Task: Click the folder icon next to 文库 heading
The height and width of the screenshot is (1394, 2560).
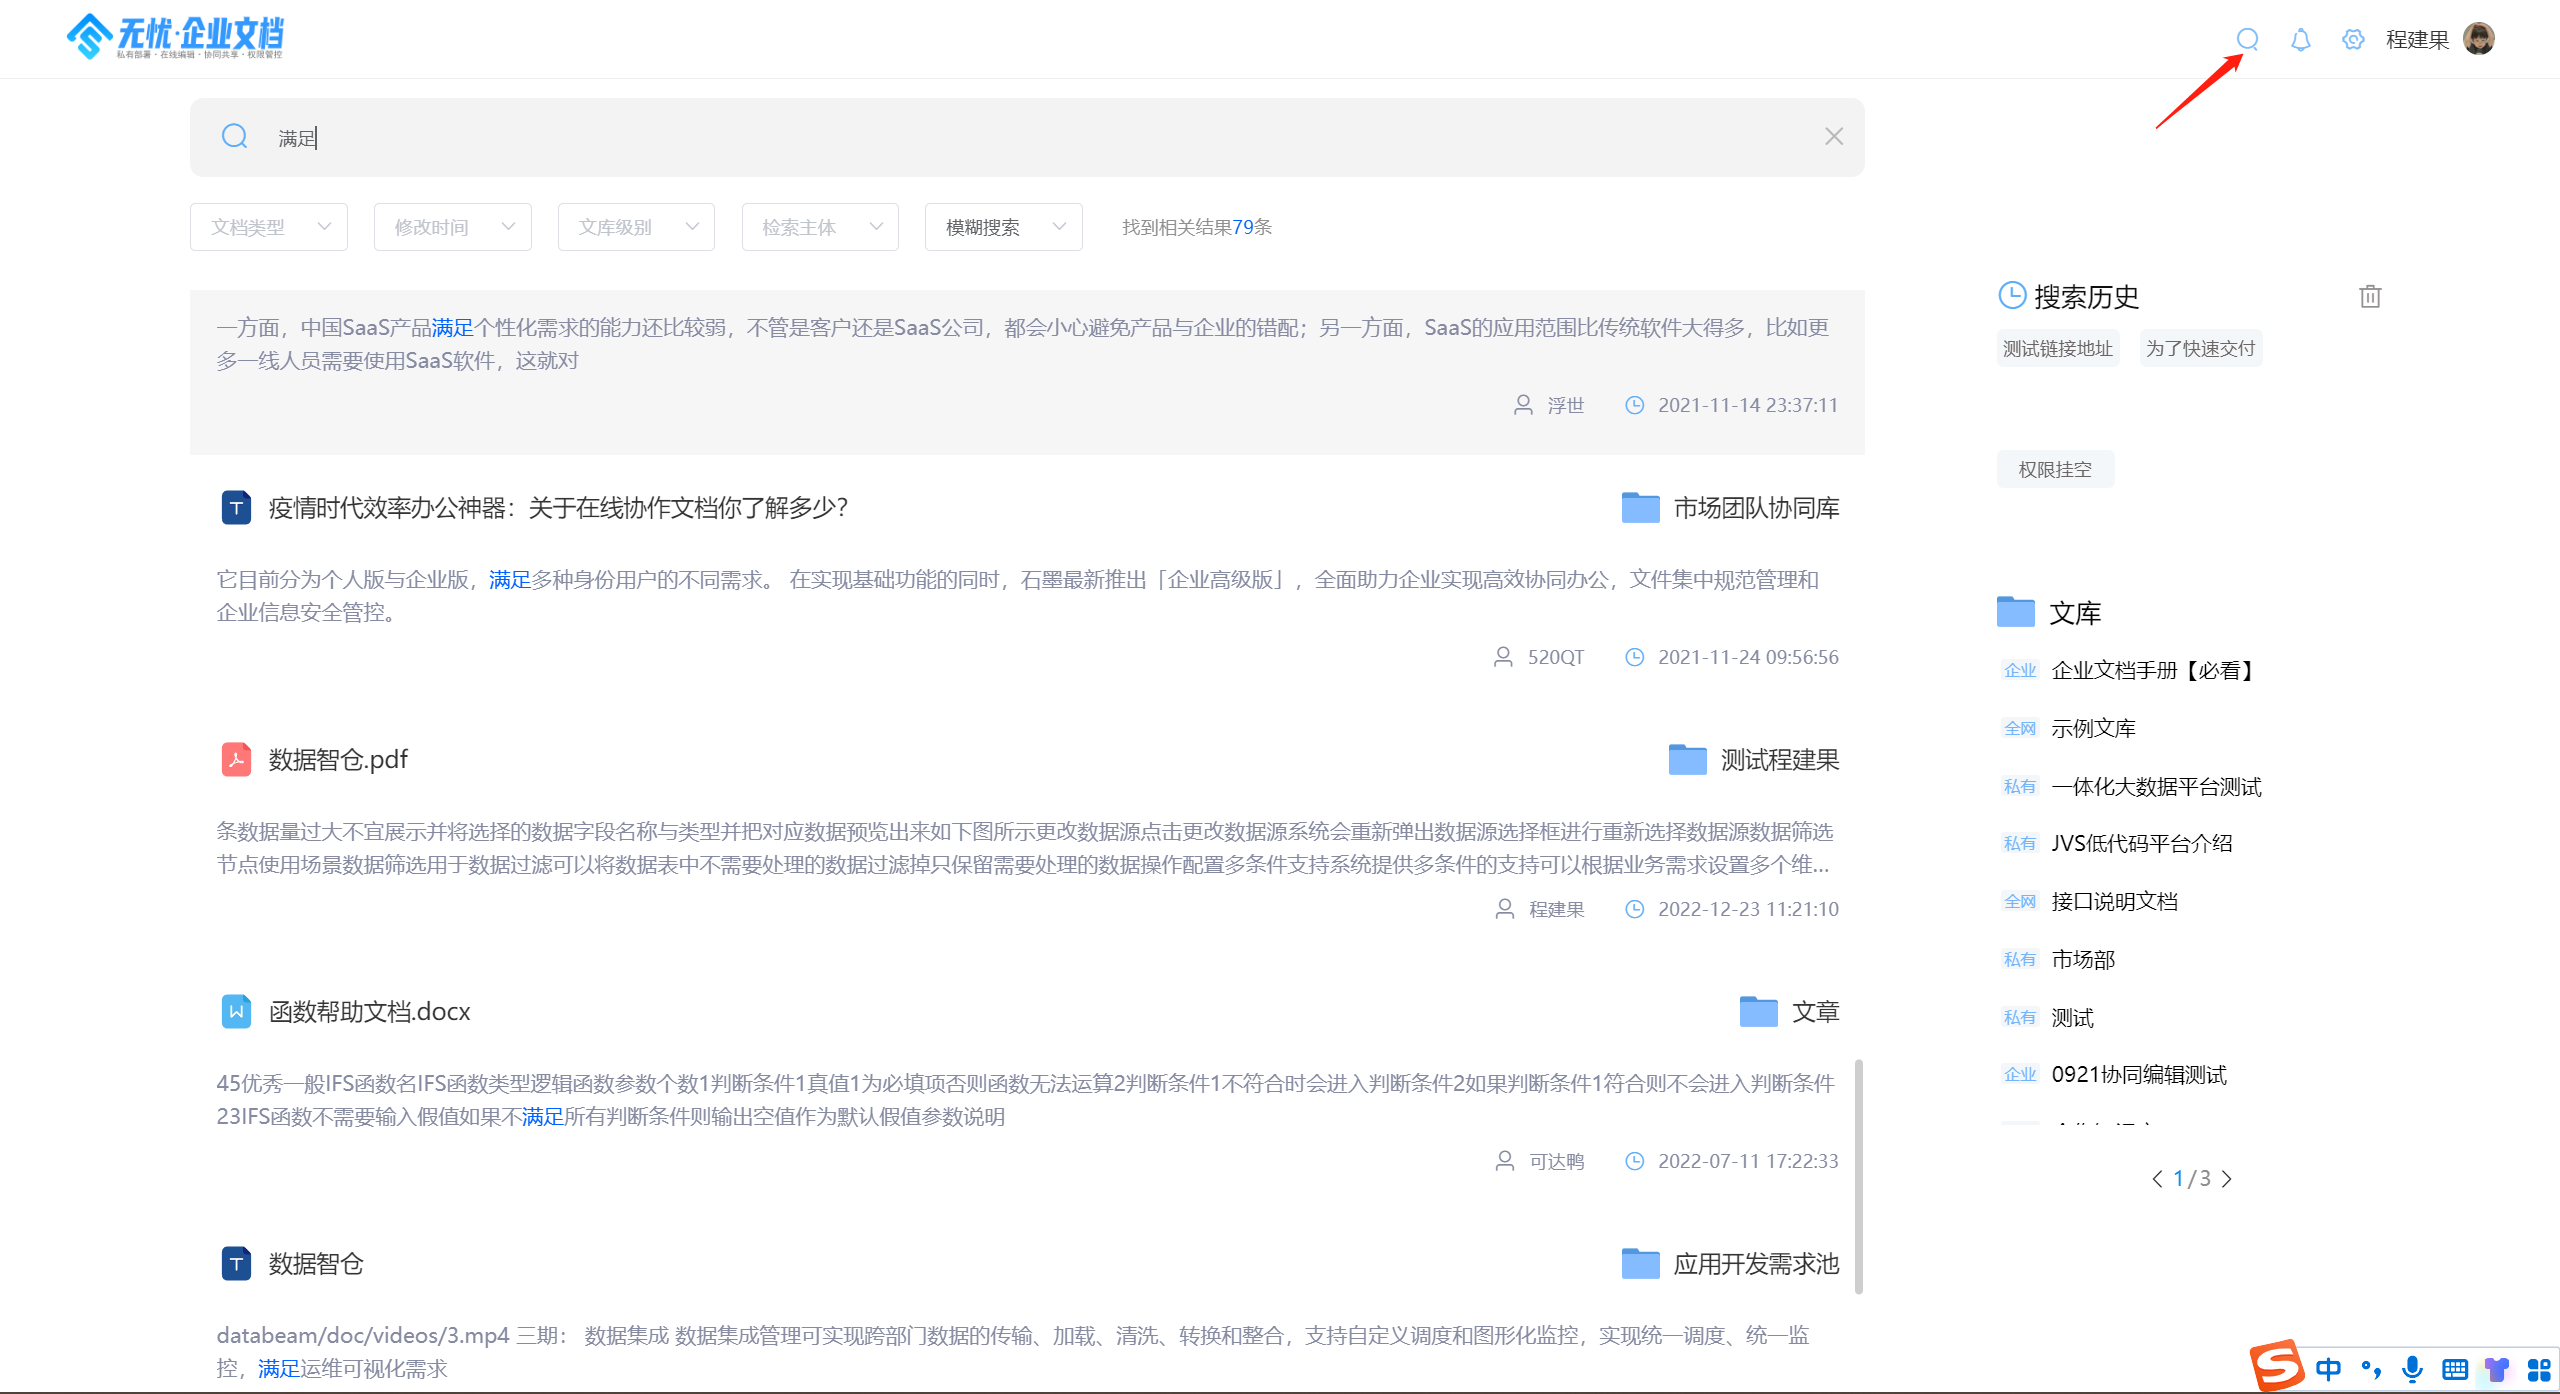Action: point(2015,611)
